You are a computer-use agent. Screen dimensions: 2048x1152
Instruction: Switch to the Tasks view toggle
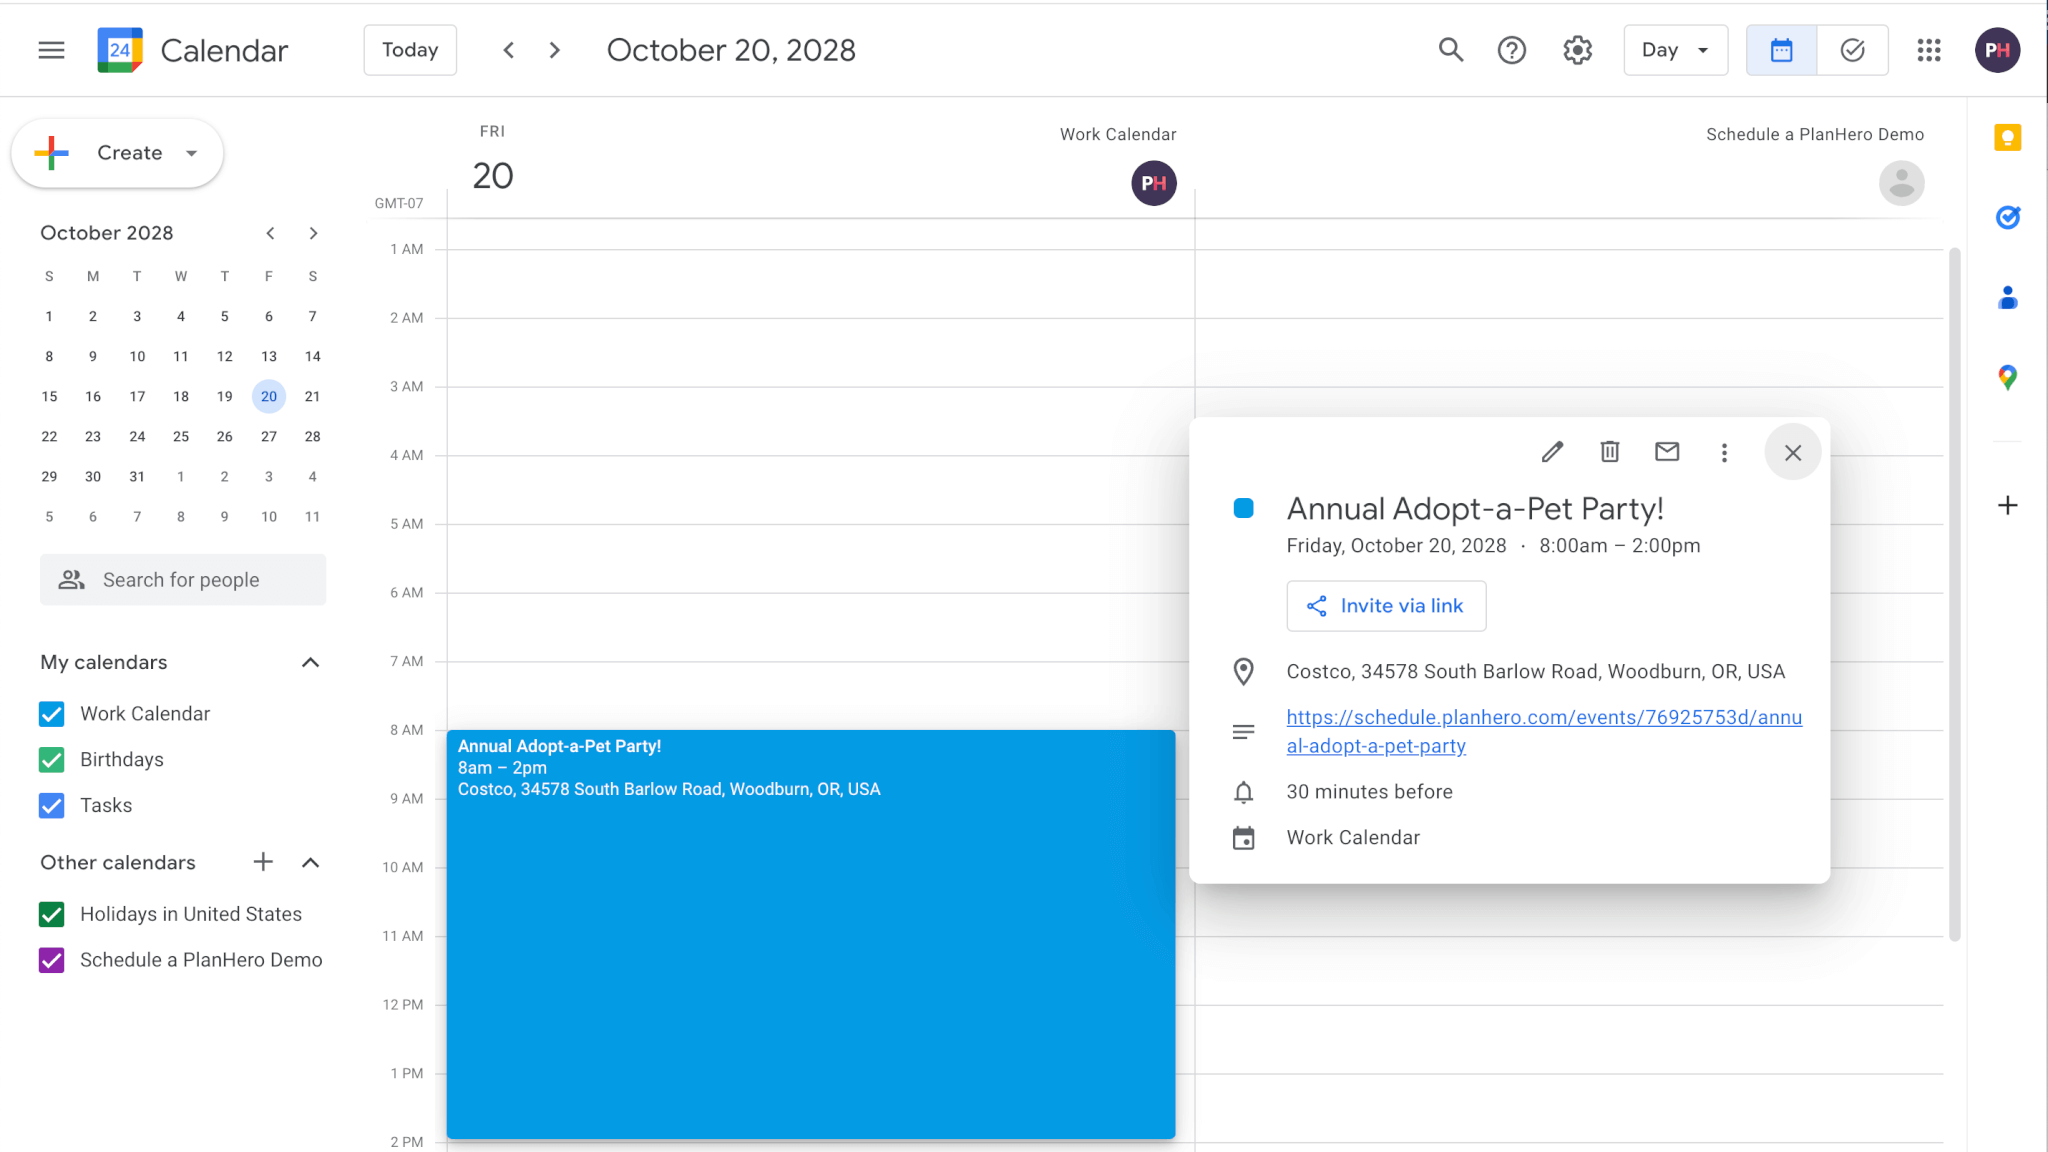(1852, 49)
